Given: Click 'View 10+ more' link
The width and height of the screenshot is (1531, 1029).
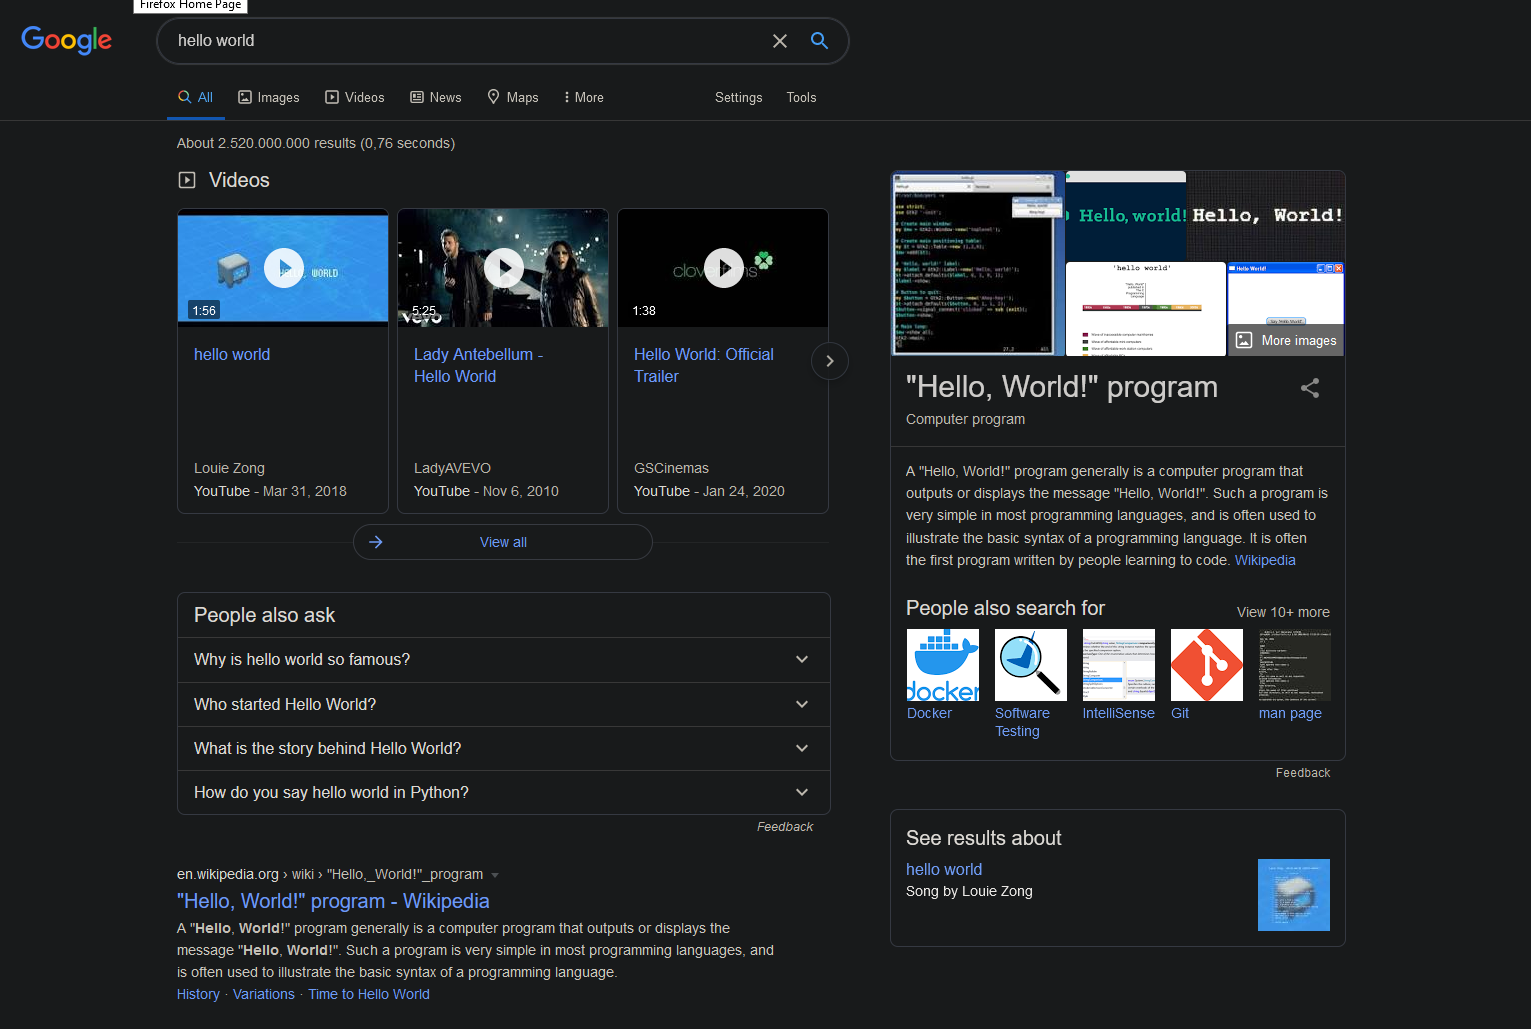Looking at the screenshot, I should click(1283, 612).
